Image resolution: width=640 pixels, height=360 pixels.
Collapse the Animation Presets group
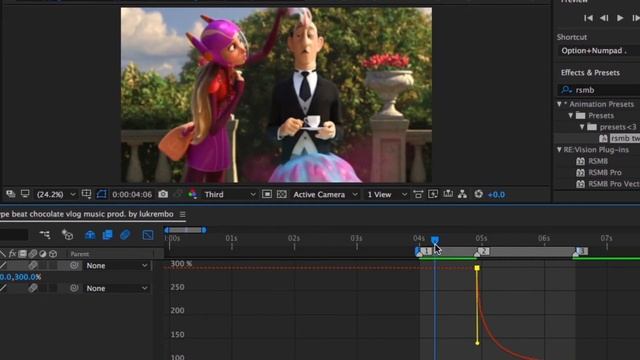pyautogui.click(x=560, y=104)
